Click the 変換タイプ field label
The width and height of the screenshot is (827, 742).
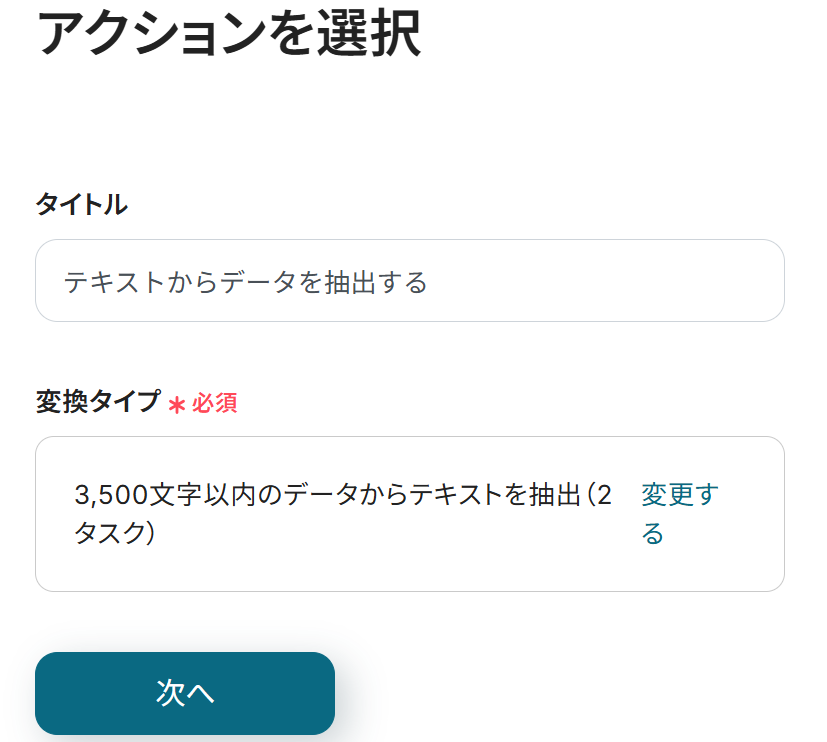(97, 402)
